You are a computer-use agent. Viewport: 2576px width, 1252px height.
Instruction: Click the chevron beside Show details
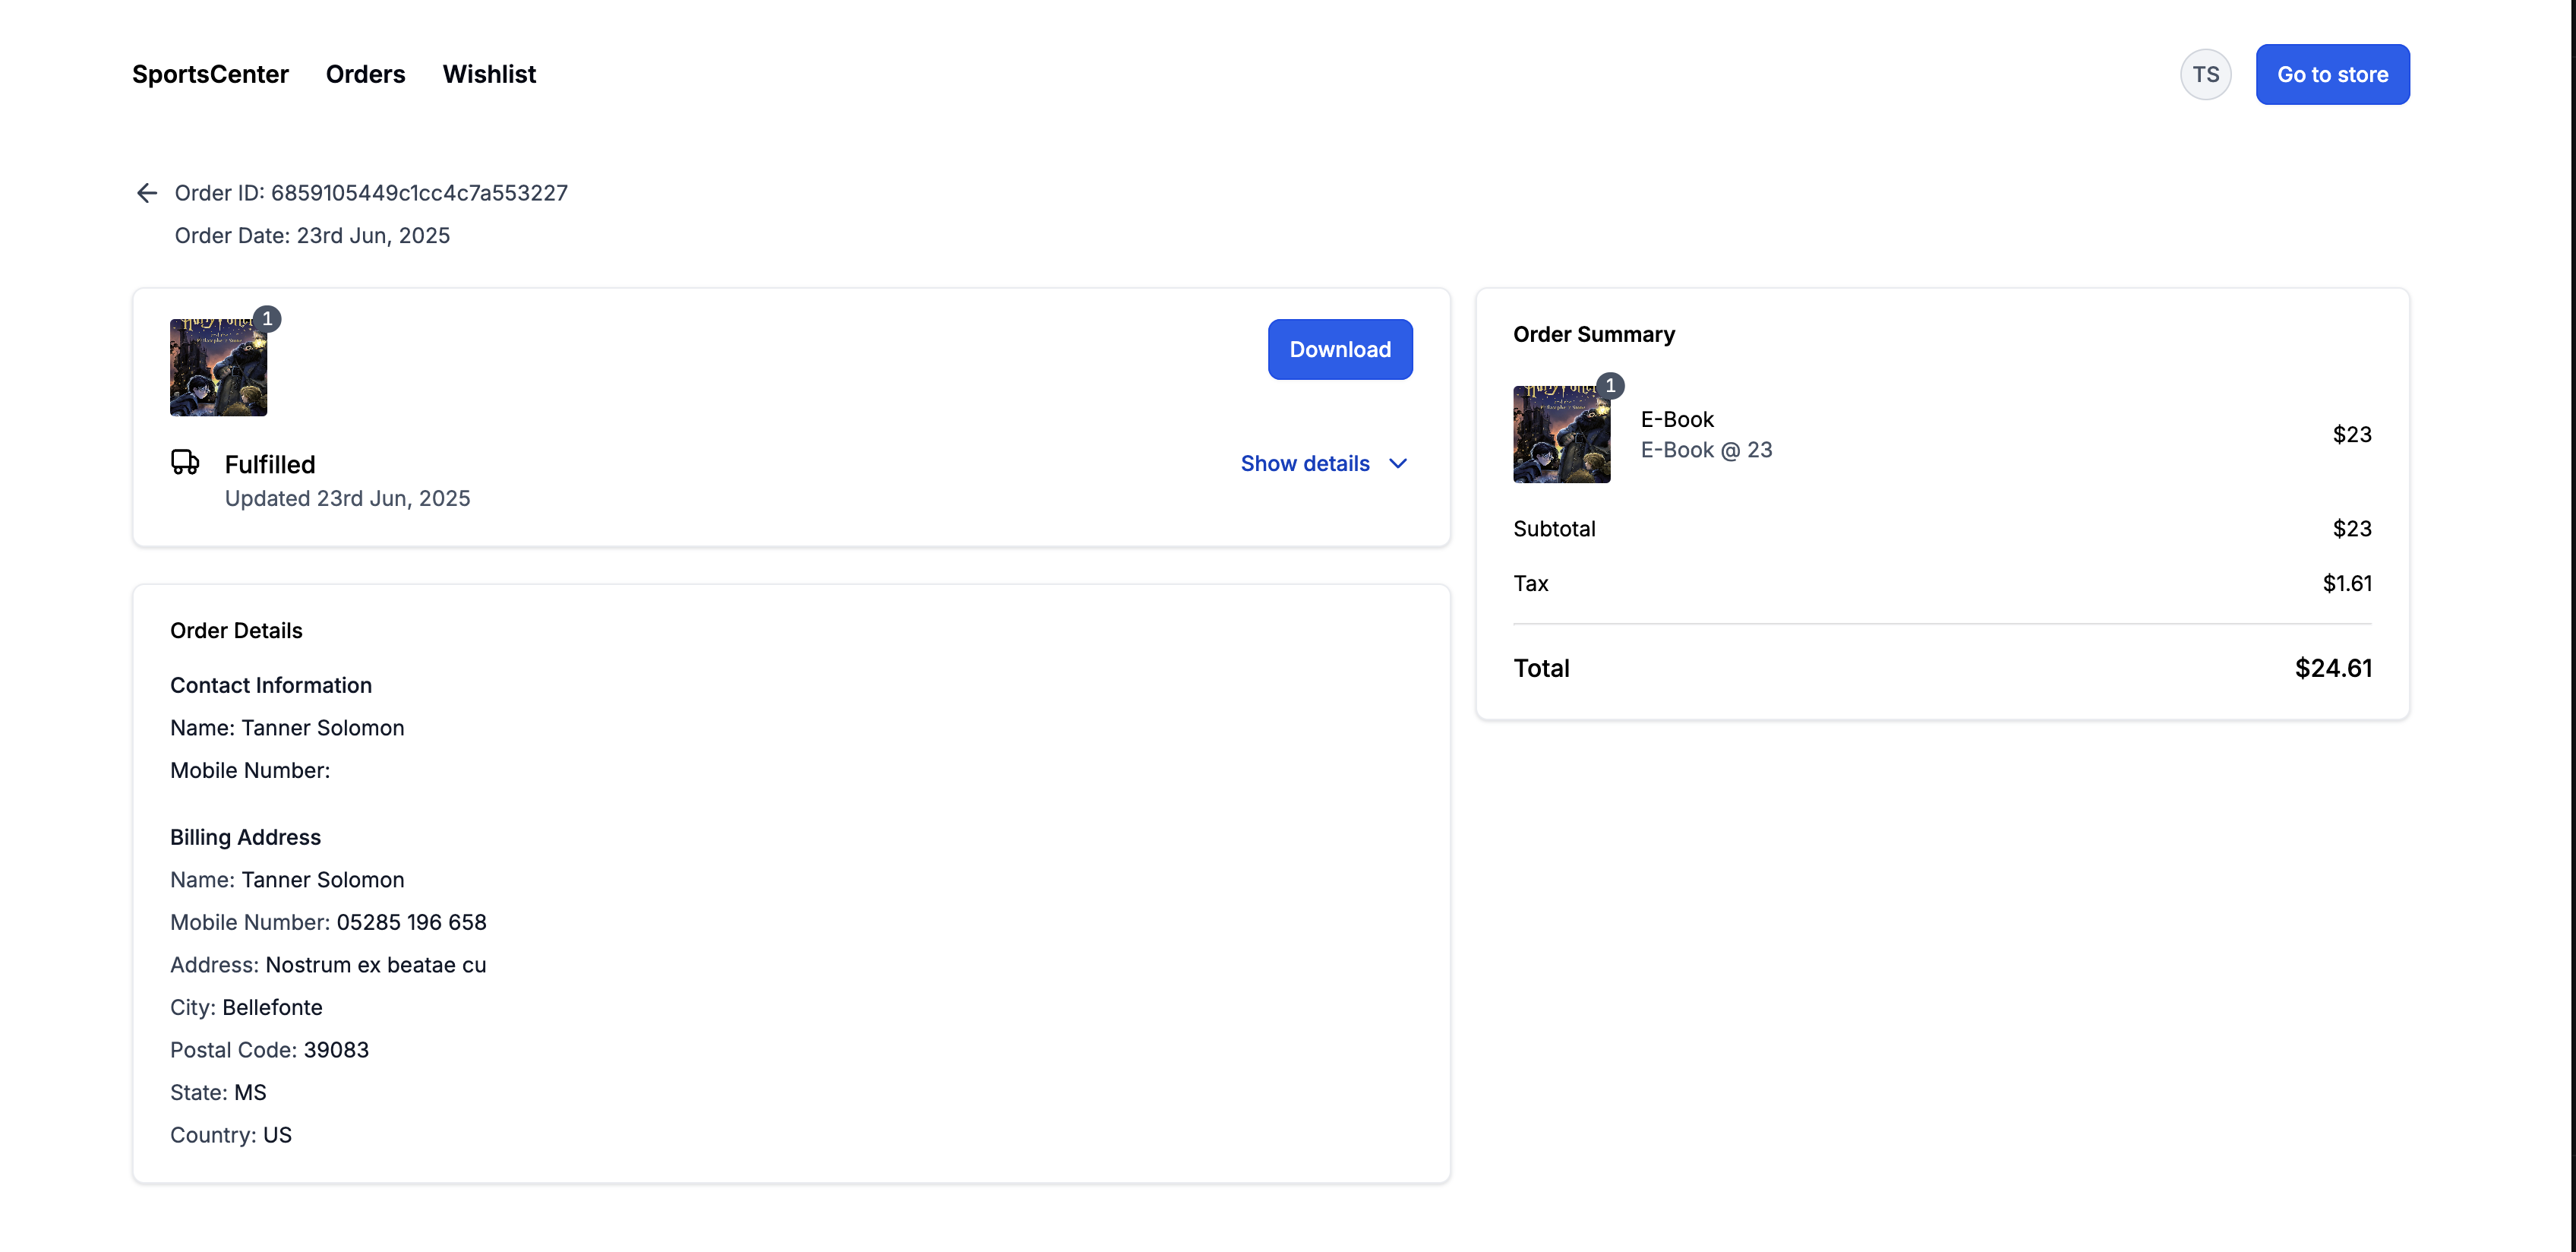pos(1398,463)
